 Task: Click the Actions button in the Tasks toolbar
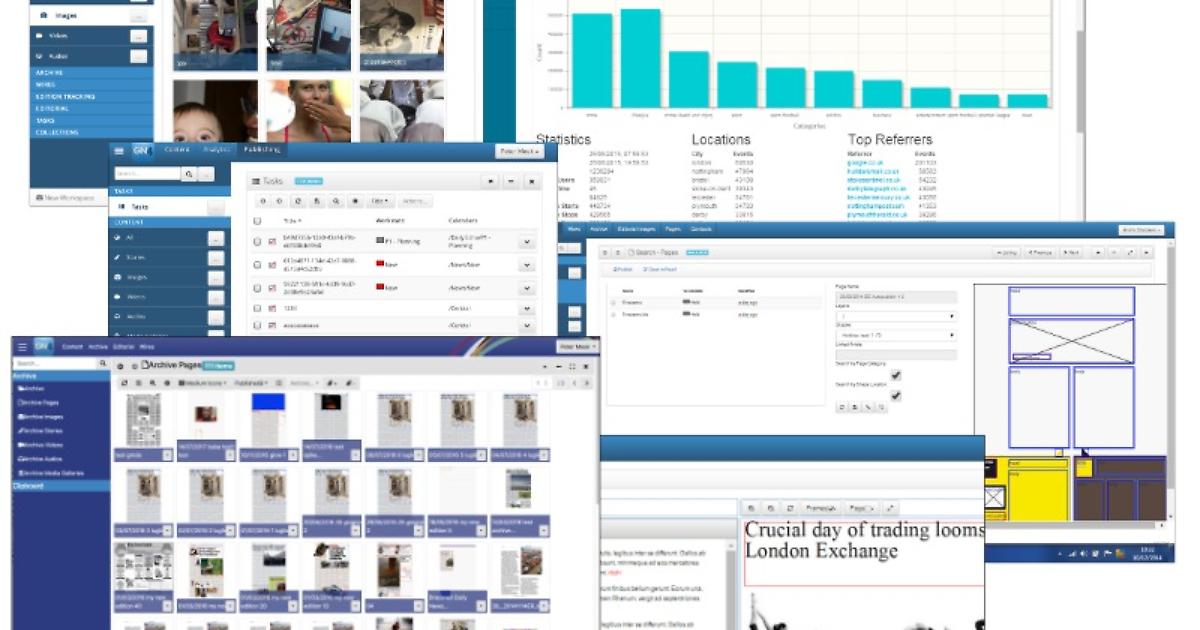(416, 201)
